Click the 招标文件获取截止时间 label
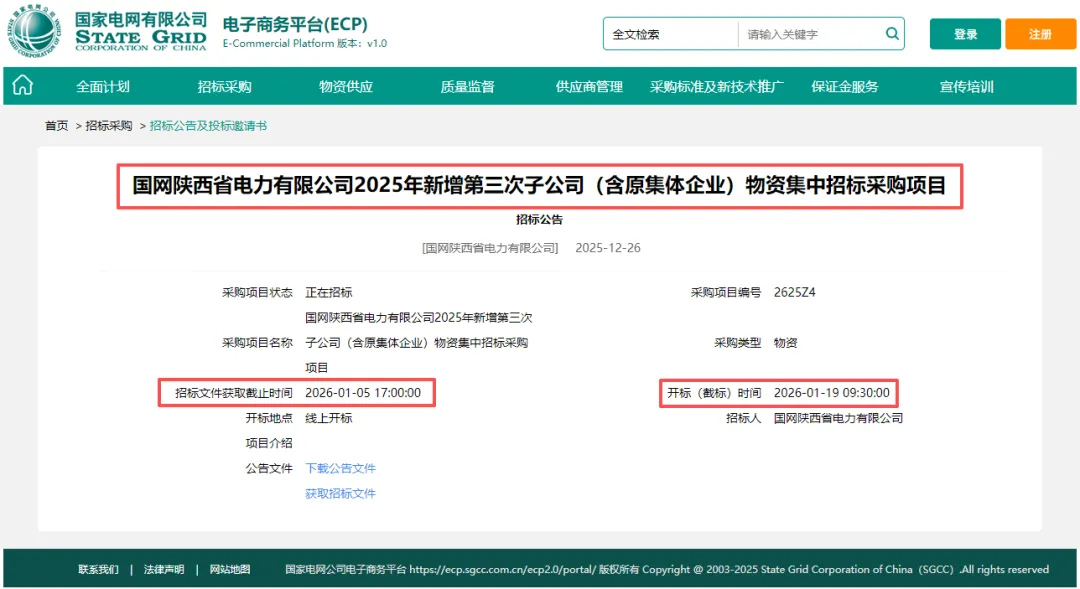Screen dimensions: 1080x589 pyautogui.click(x=233, y=393)
